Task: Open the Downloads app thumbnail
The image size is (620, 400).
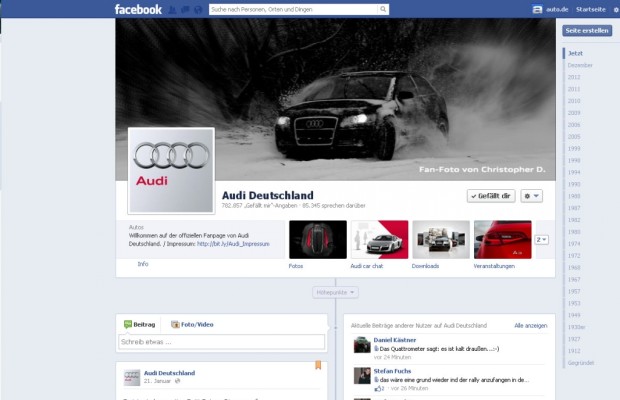Action: tap(441, 240)
